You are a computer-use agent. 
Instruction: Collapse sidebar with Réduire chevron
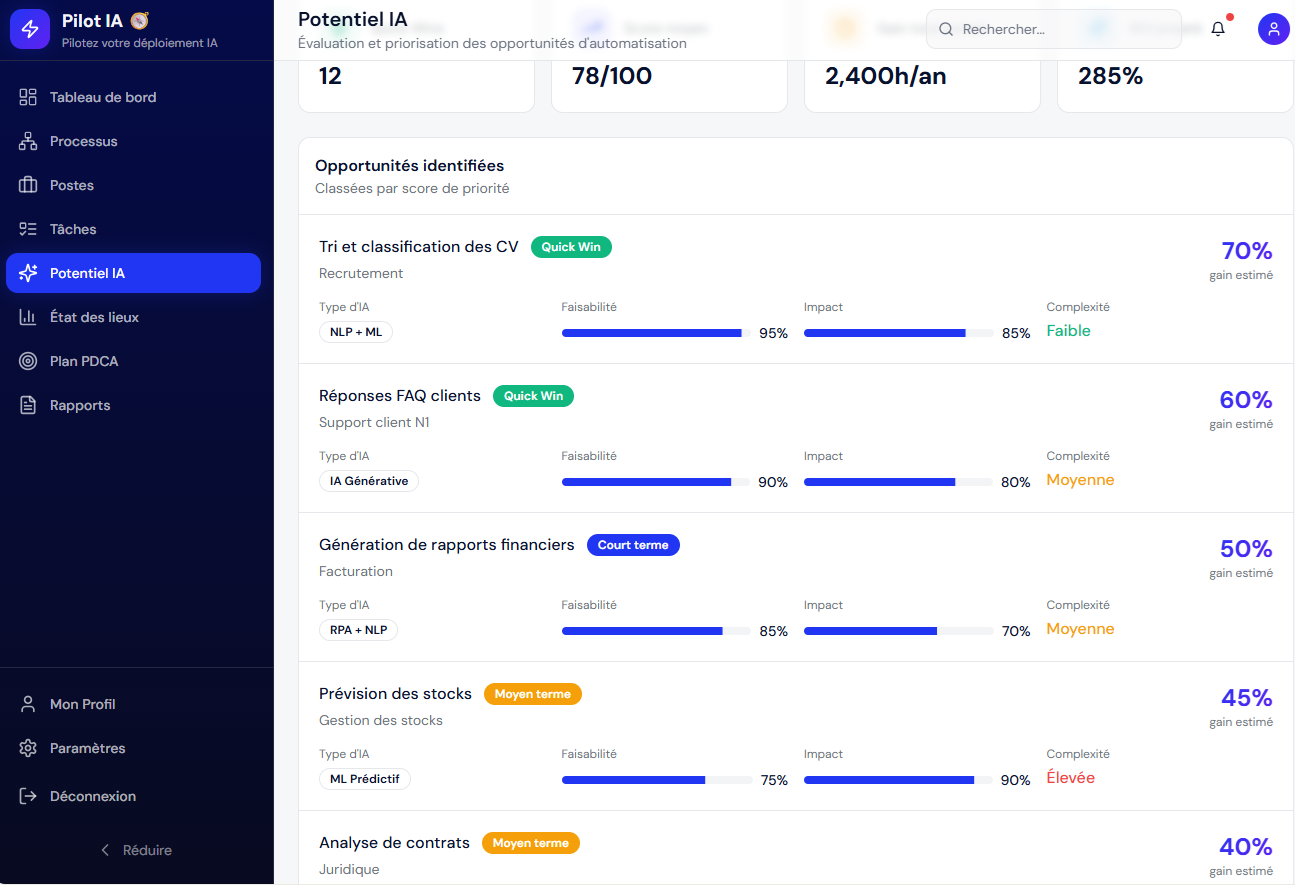[105, 850]
